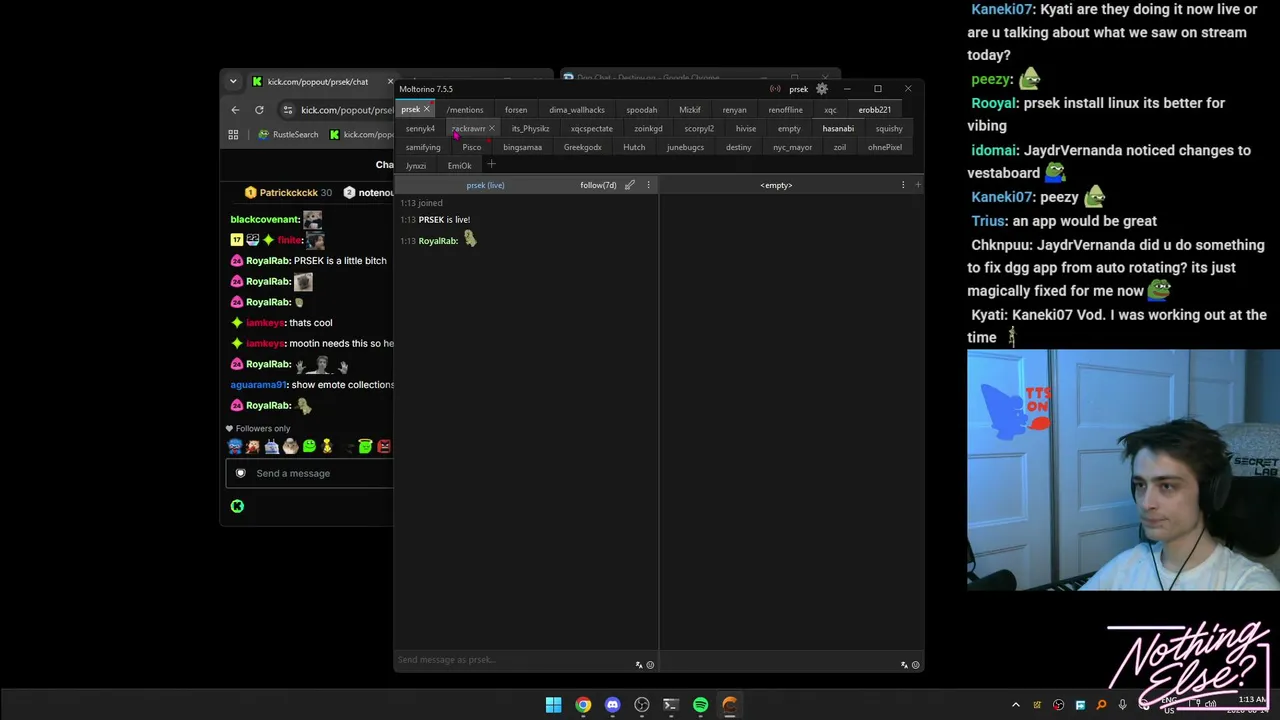Viewport: 1280px width, 720px height.
Task: Open the apps grid in bookmarks bar
Action: [x=233, y=135]
